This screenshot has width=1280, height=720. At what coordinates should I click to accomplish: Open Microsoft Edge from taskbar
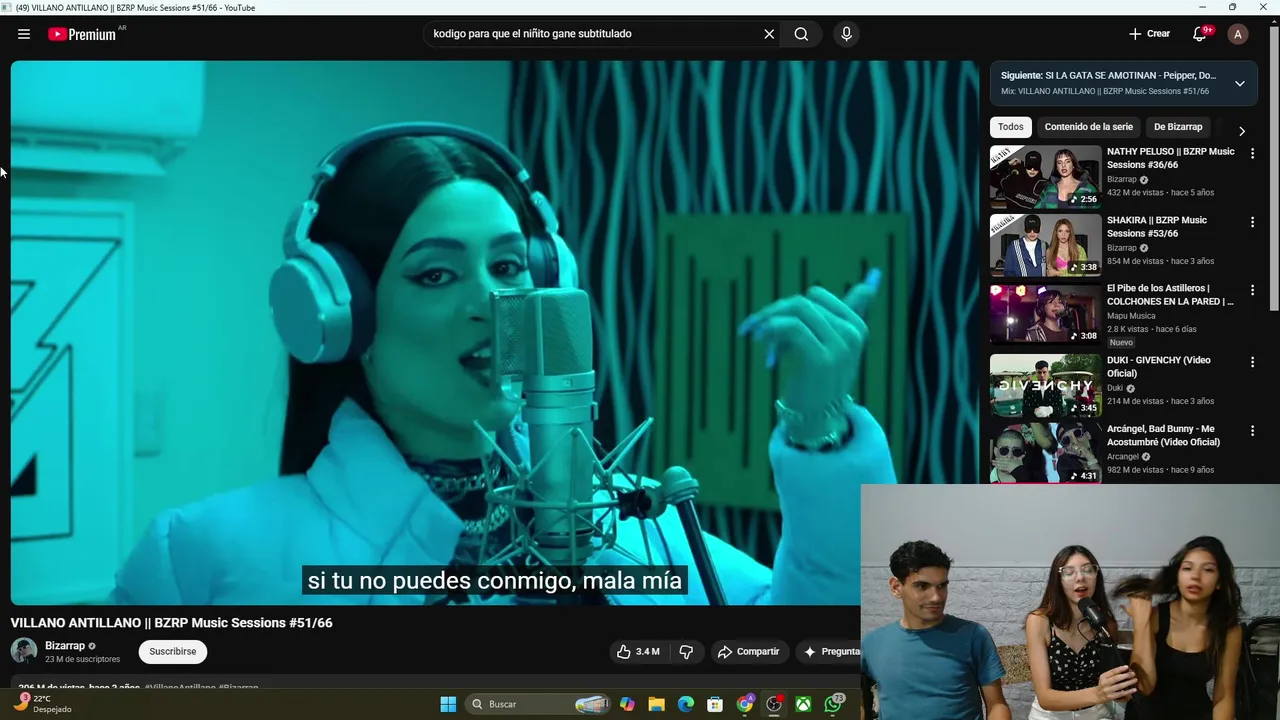(x=686, y=704)
